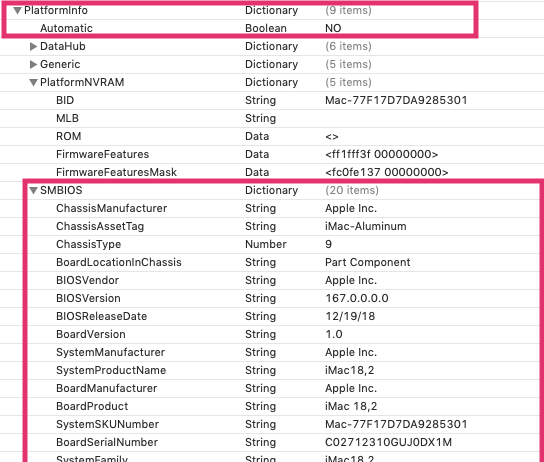
Task: Click the ChassisType number value 9
Action: pos(329,244)
